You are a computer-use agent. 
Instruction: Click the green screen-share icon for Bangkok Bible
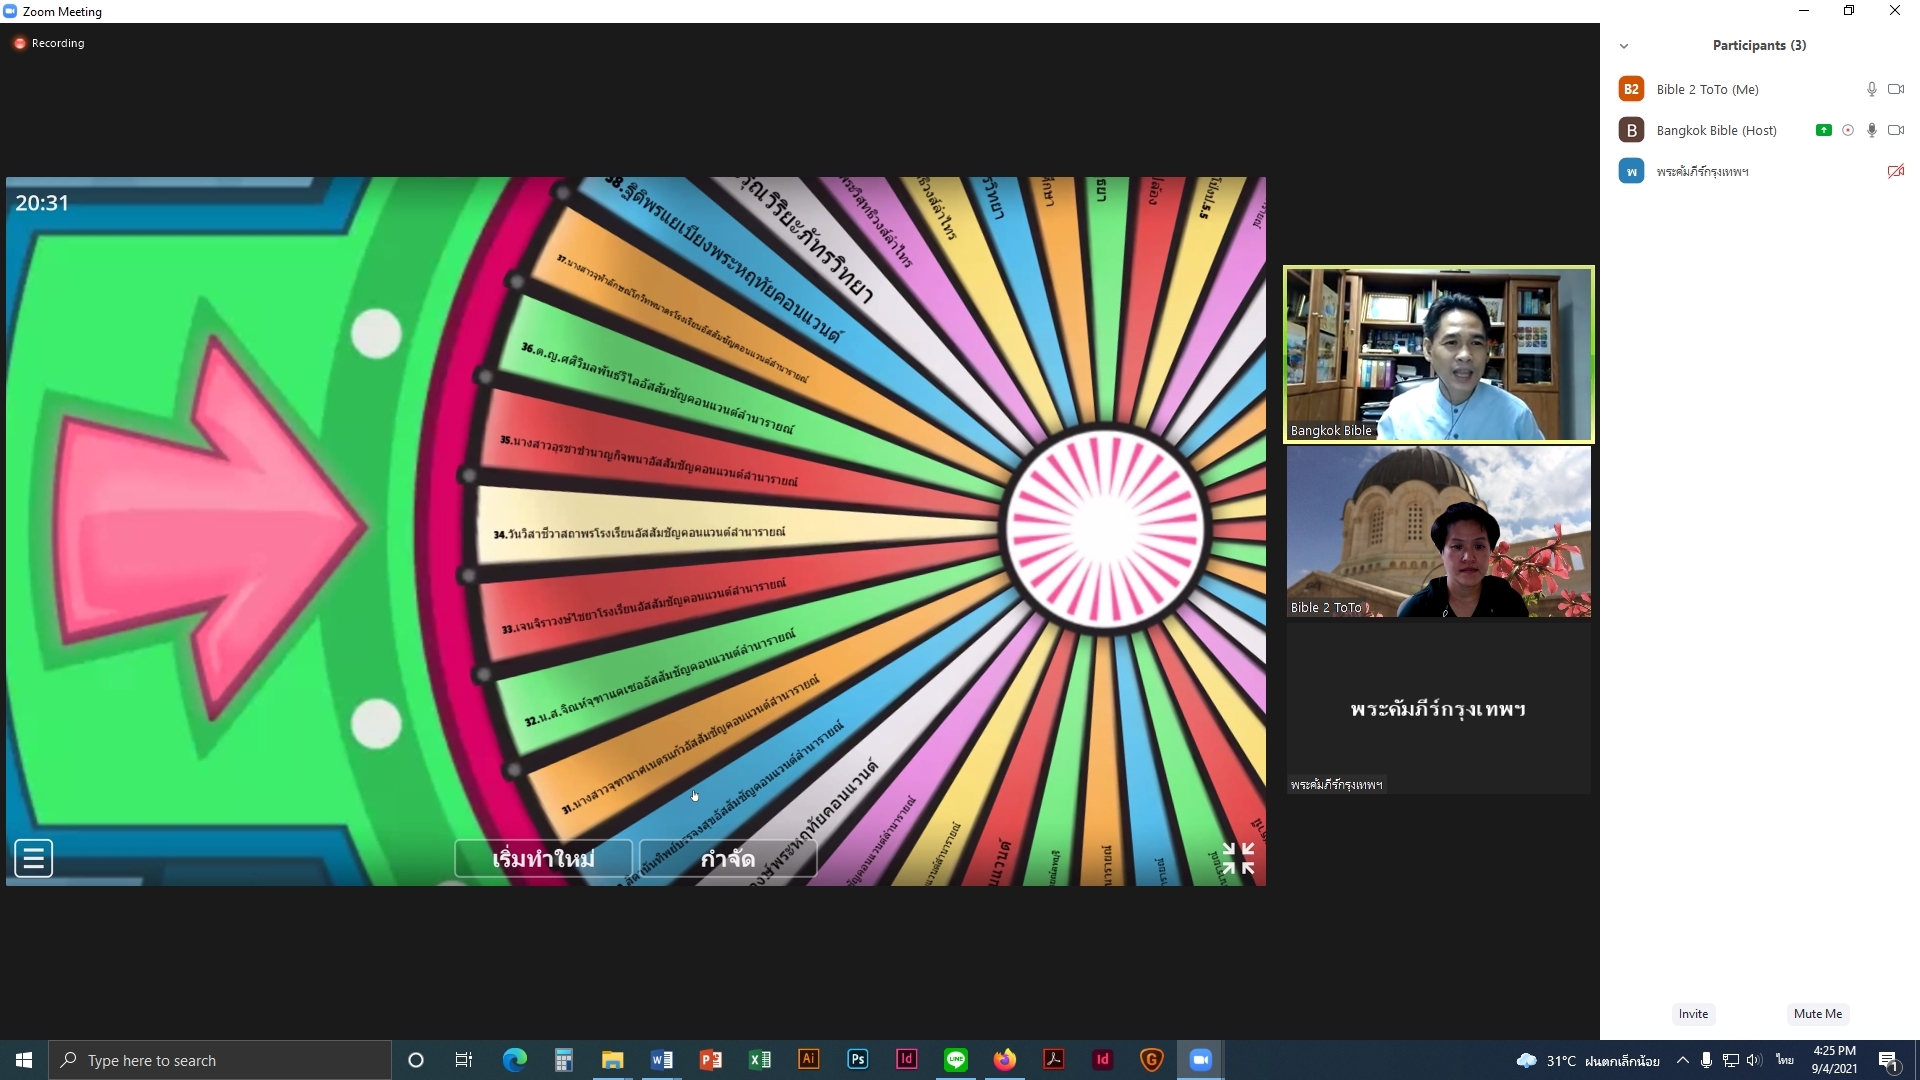pos(1824,130)
